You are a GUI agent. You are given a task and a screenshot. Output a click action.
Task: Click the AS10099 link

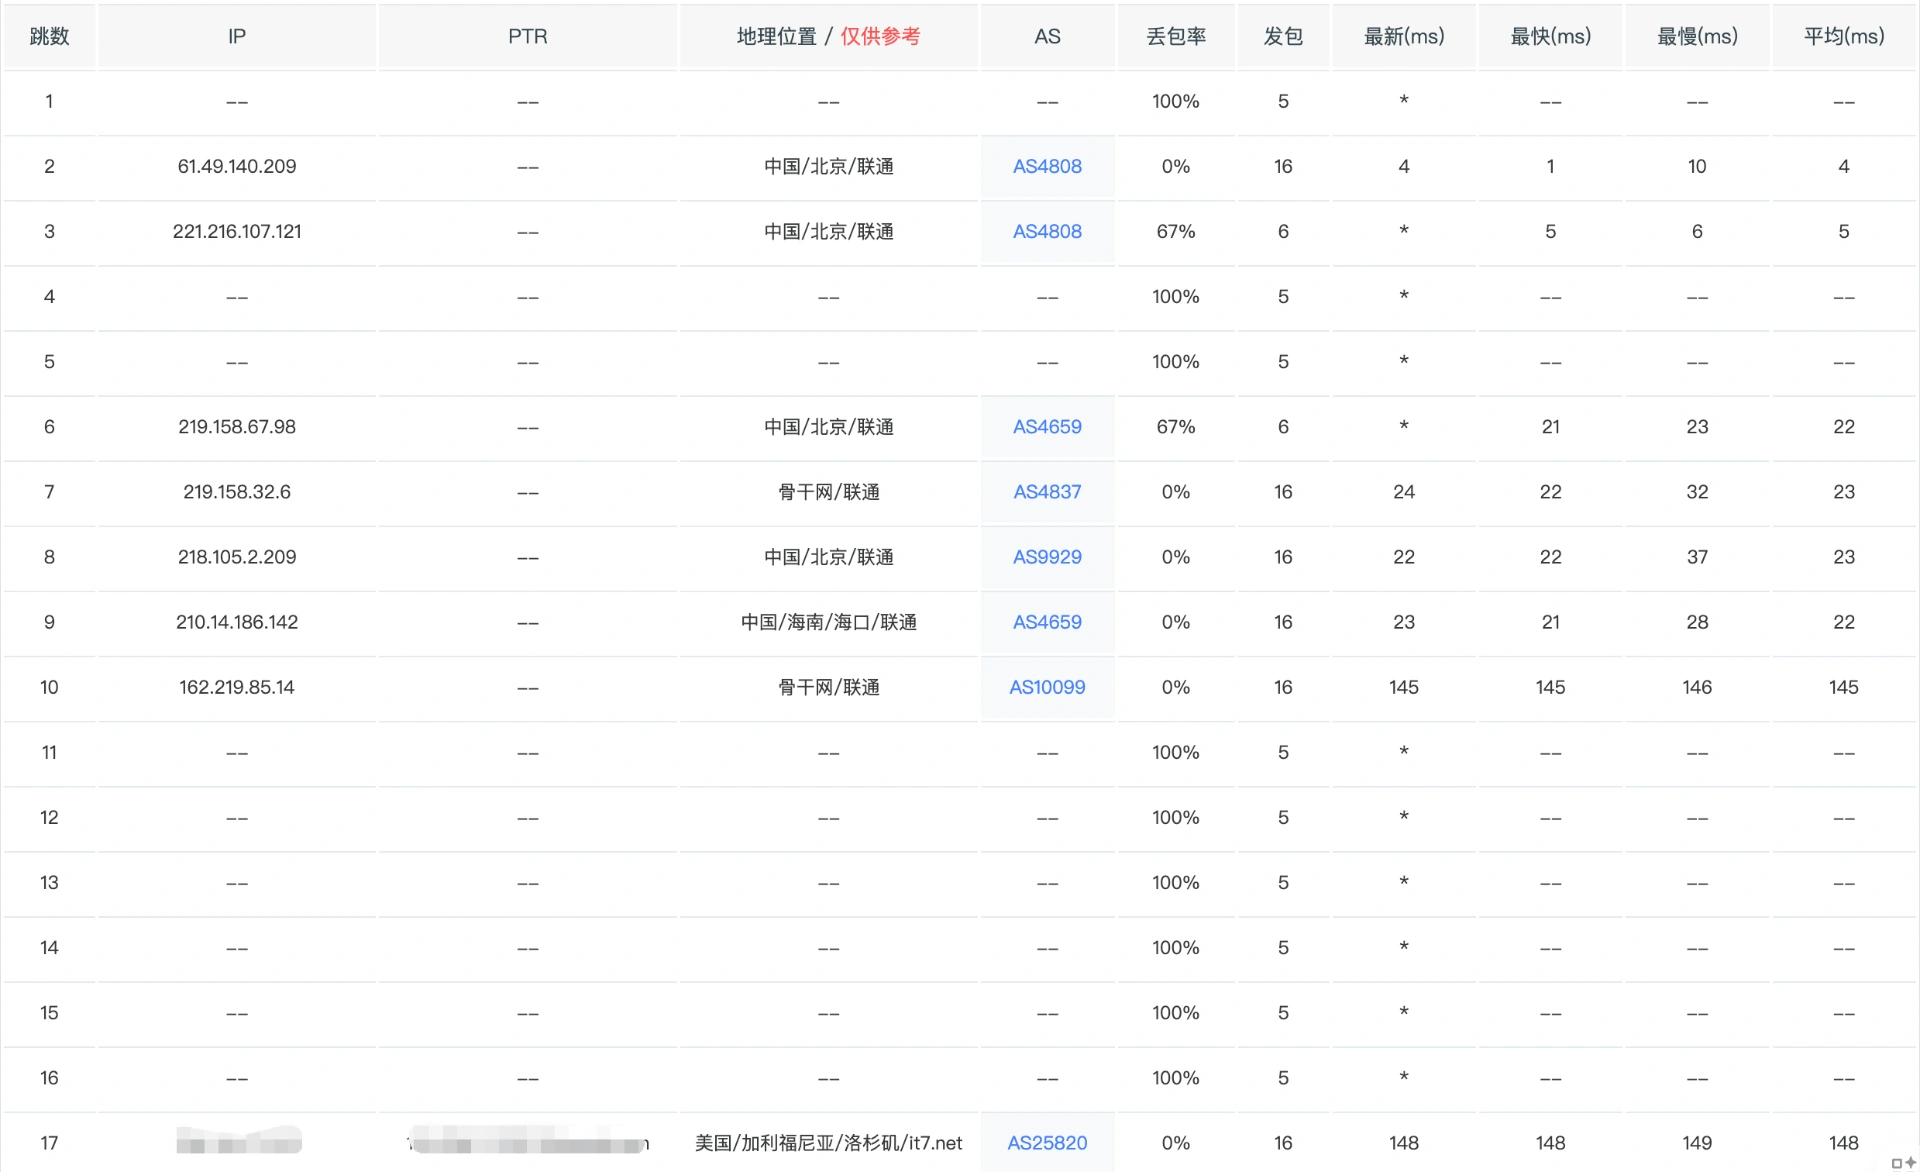click(1047, 686)
